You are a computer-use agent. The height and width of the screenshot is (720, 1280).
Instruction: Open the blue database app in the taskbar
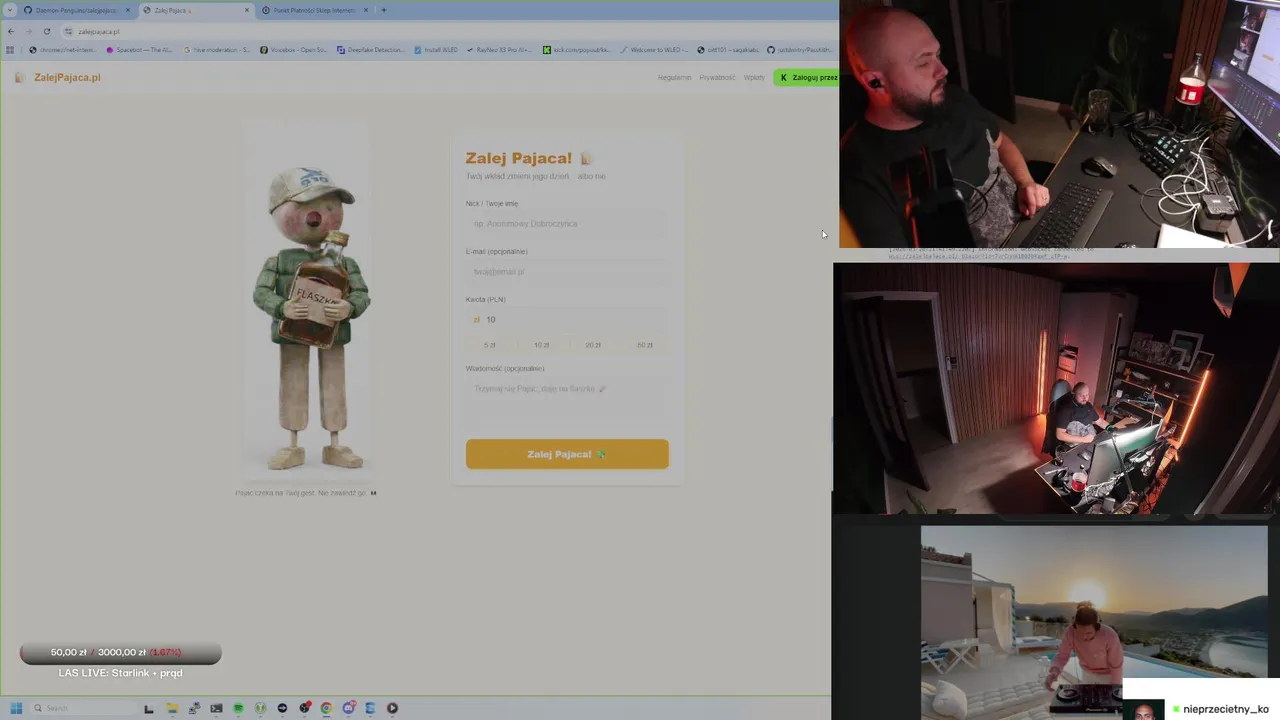coord(370,708)
